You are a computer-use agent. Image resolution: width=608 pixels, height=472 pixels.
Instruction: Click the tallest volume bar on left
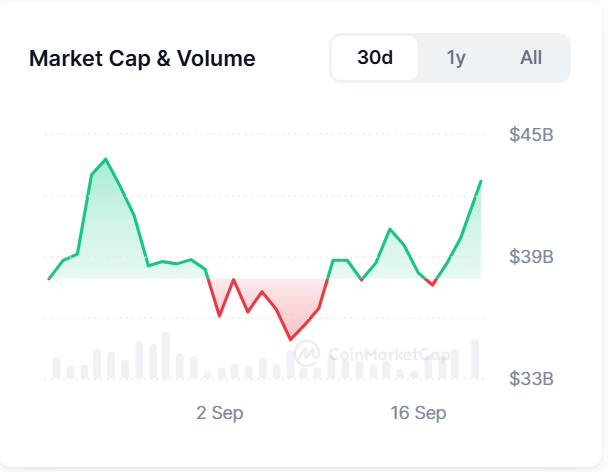[166, 355]
